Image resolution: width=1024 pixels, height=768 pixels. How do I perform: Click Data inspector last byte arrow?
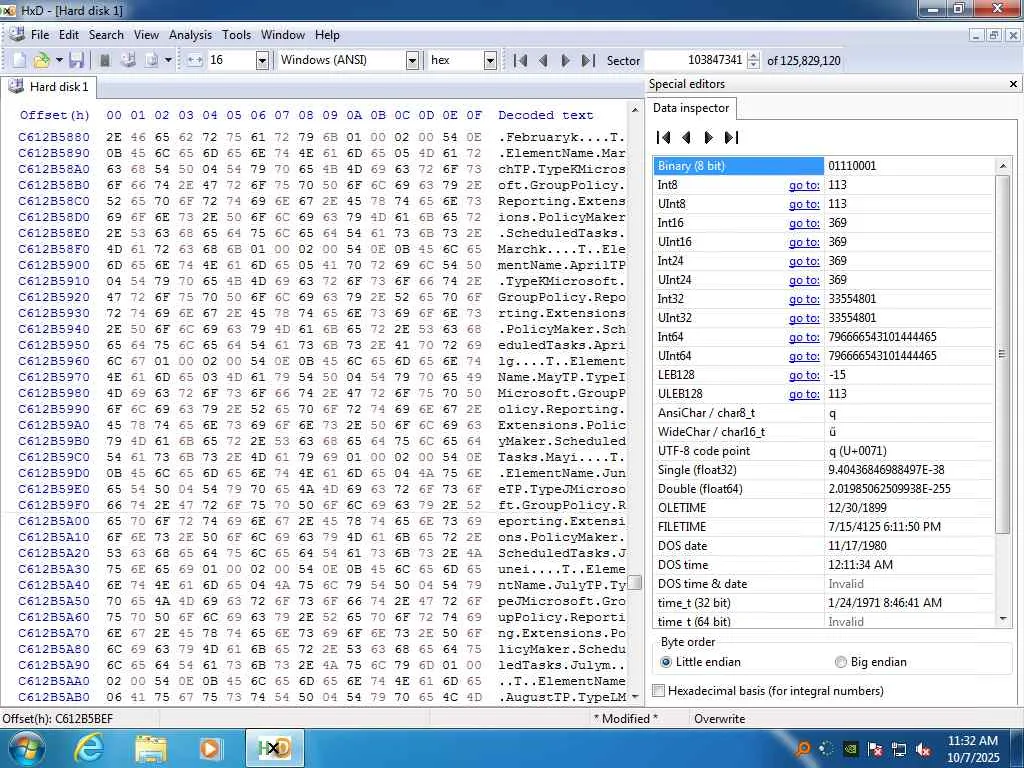731,137
